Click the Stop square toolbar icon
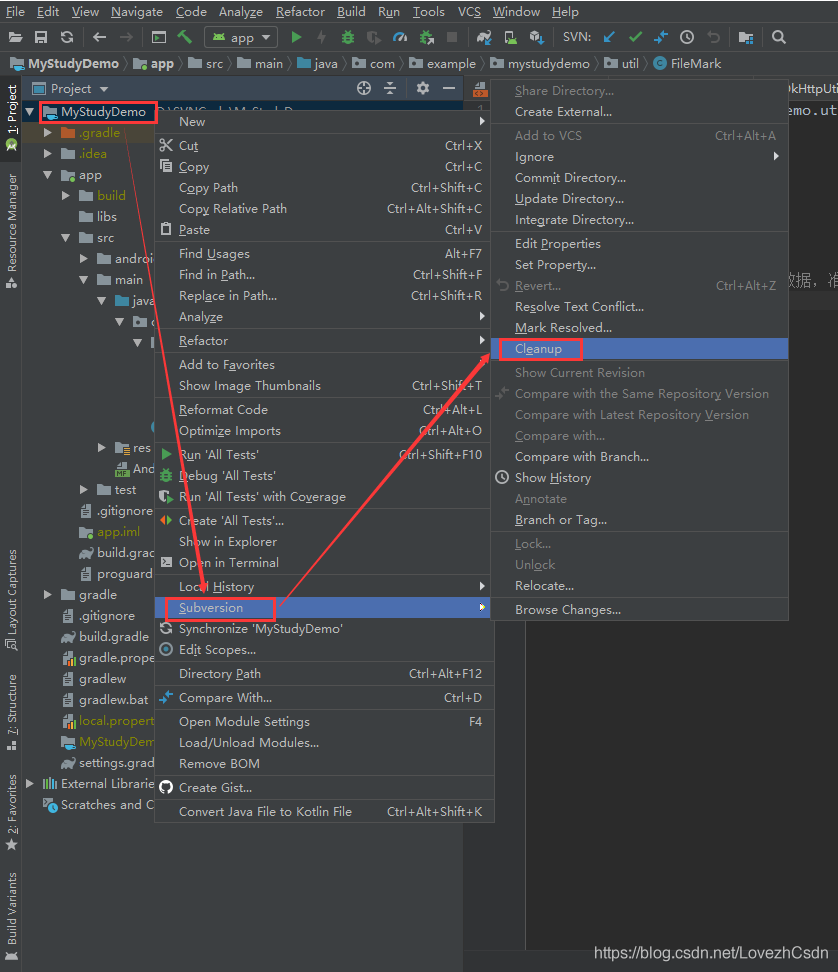 [452, 37]
